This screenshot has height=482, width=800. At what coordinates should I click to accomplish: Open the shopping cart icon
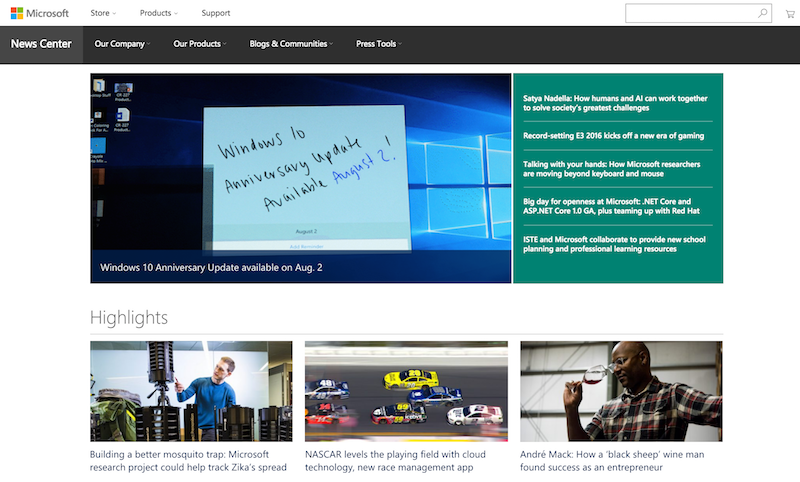tap(790, 14)
